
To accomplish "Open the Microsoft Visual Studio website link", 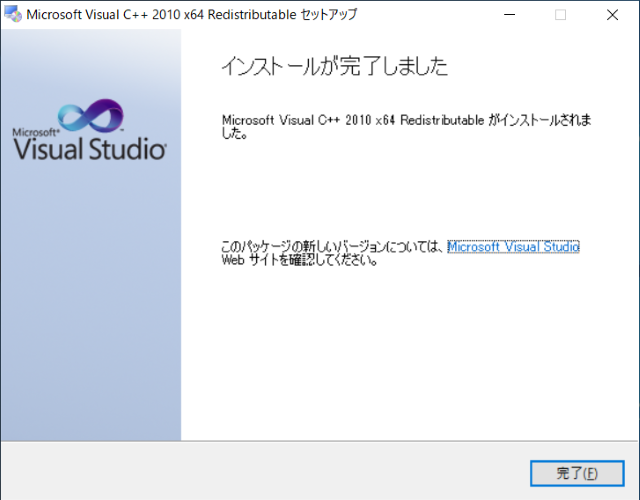I will pos(513,247).
